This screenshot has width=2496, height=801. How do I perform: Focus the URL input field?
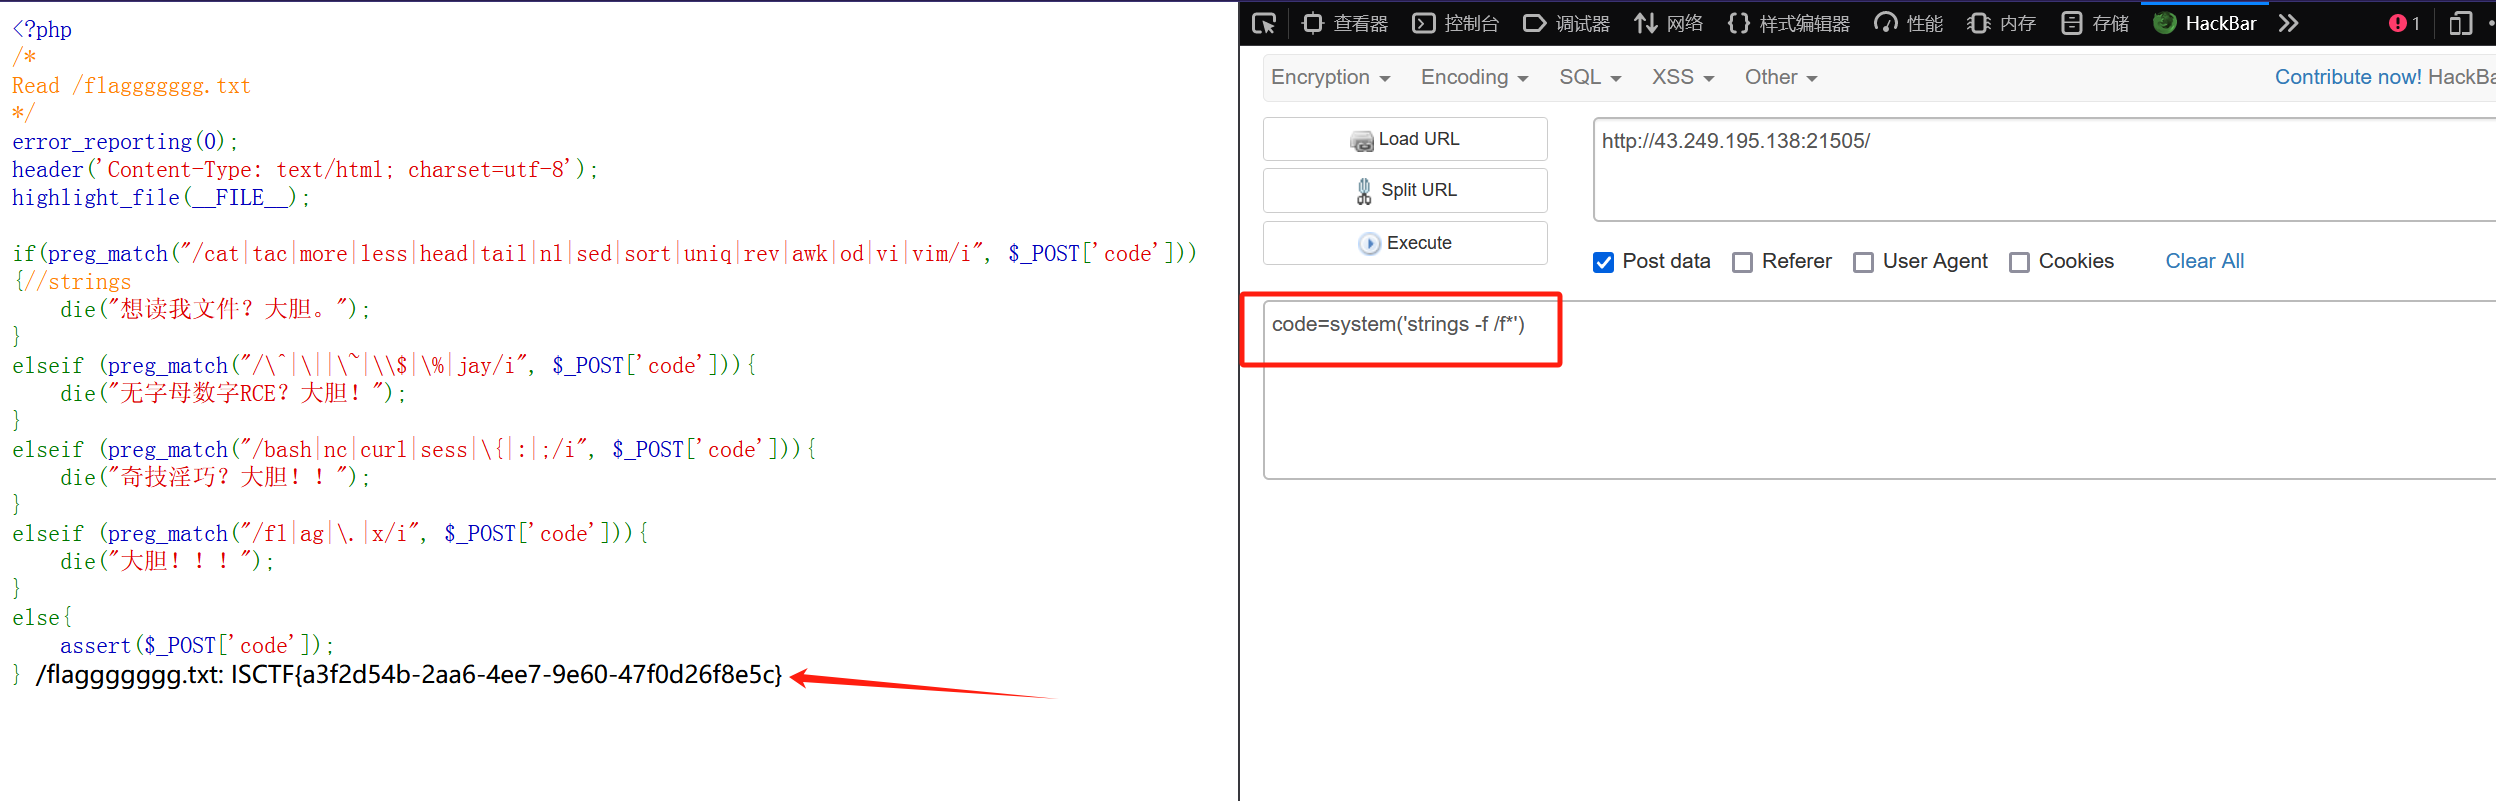point(2044,169)
